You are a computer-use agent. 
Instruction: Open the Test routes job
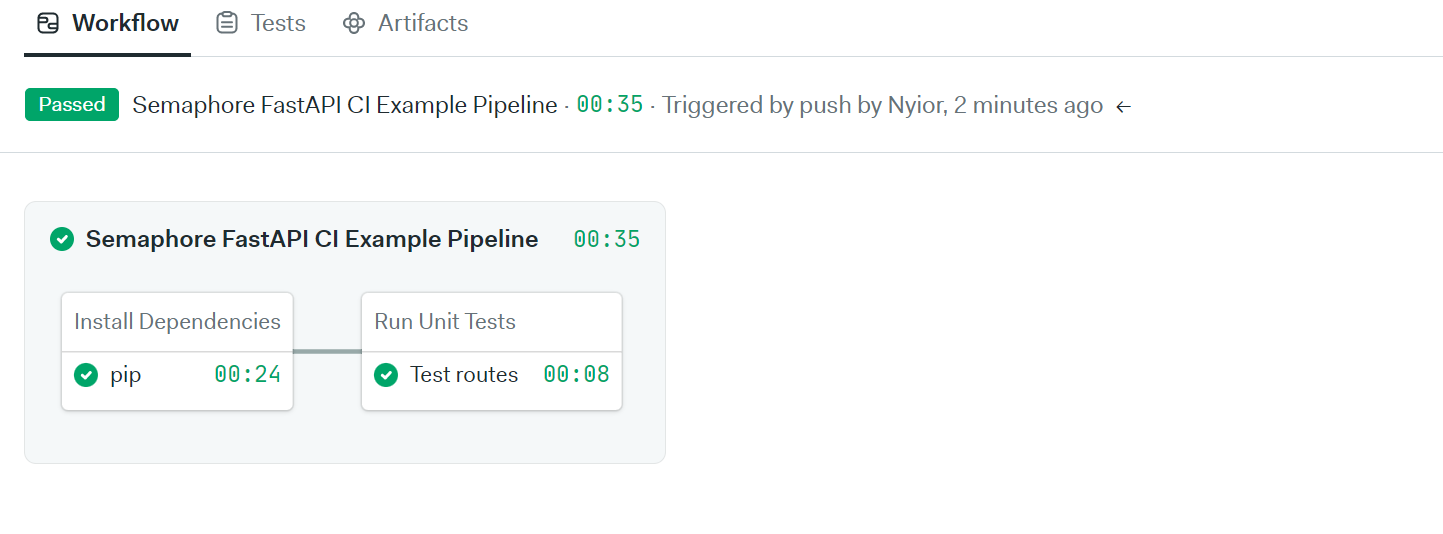(464, 375)
